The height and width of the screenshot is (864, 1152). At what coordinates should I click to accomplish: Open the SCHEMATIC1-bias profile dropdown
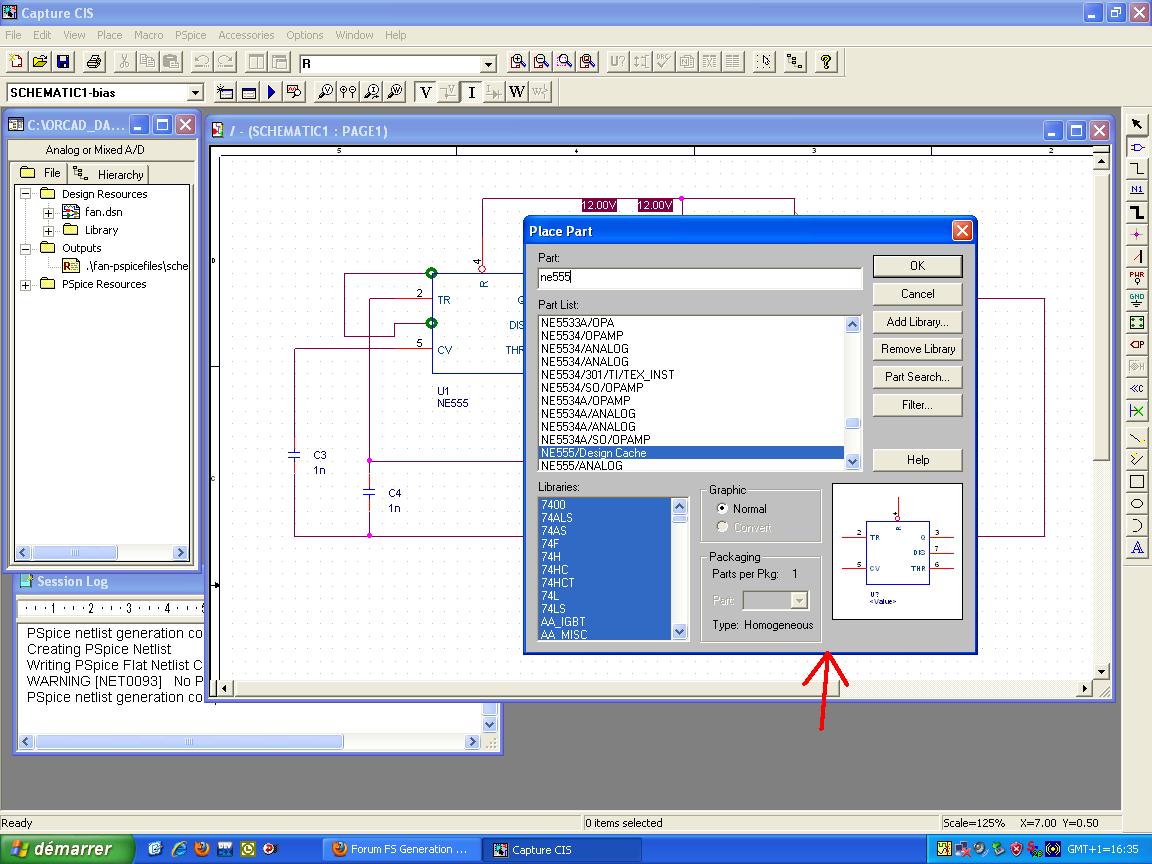pos(196,93)
